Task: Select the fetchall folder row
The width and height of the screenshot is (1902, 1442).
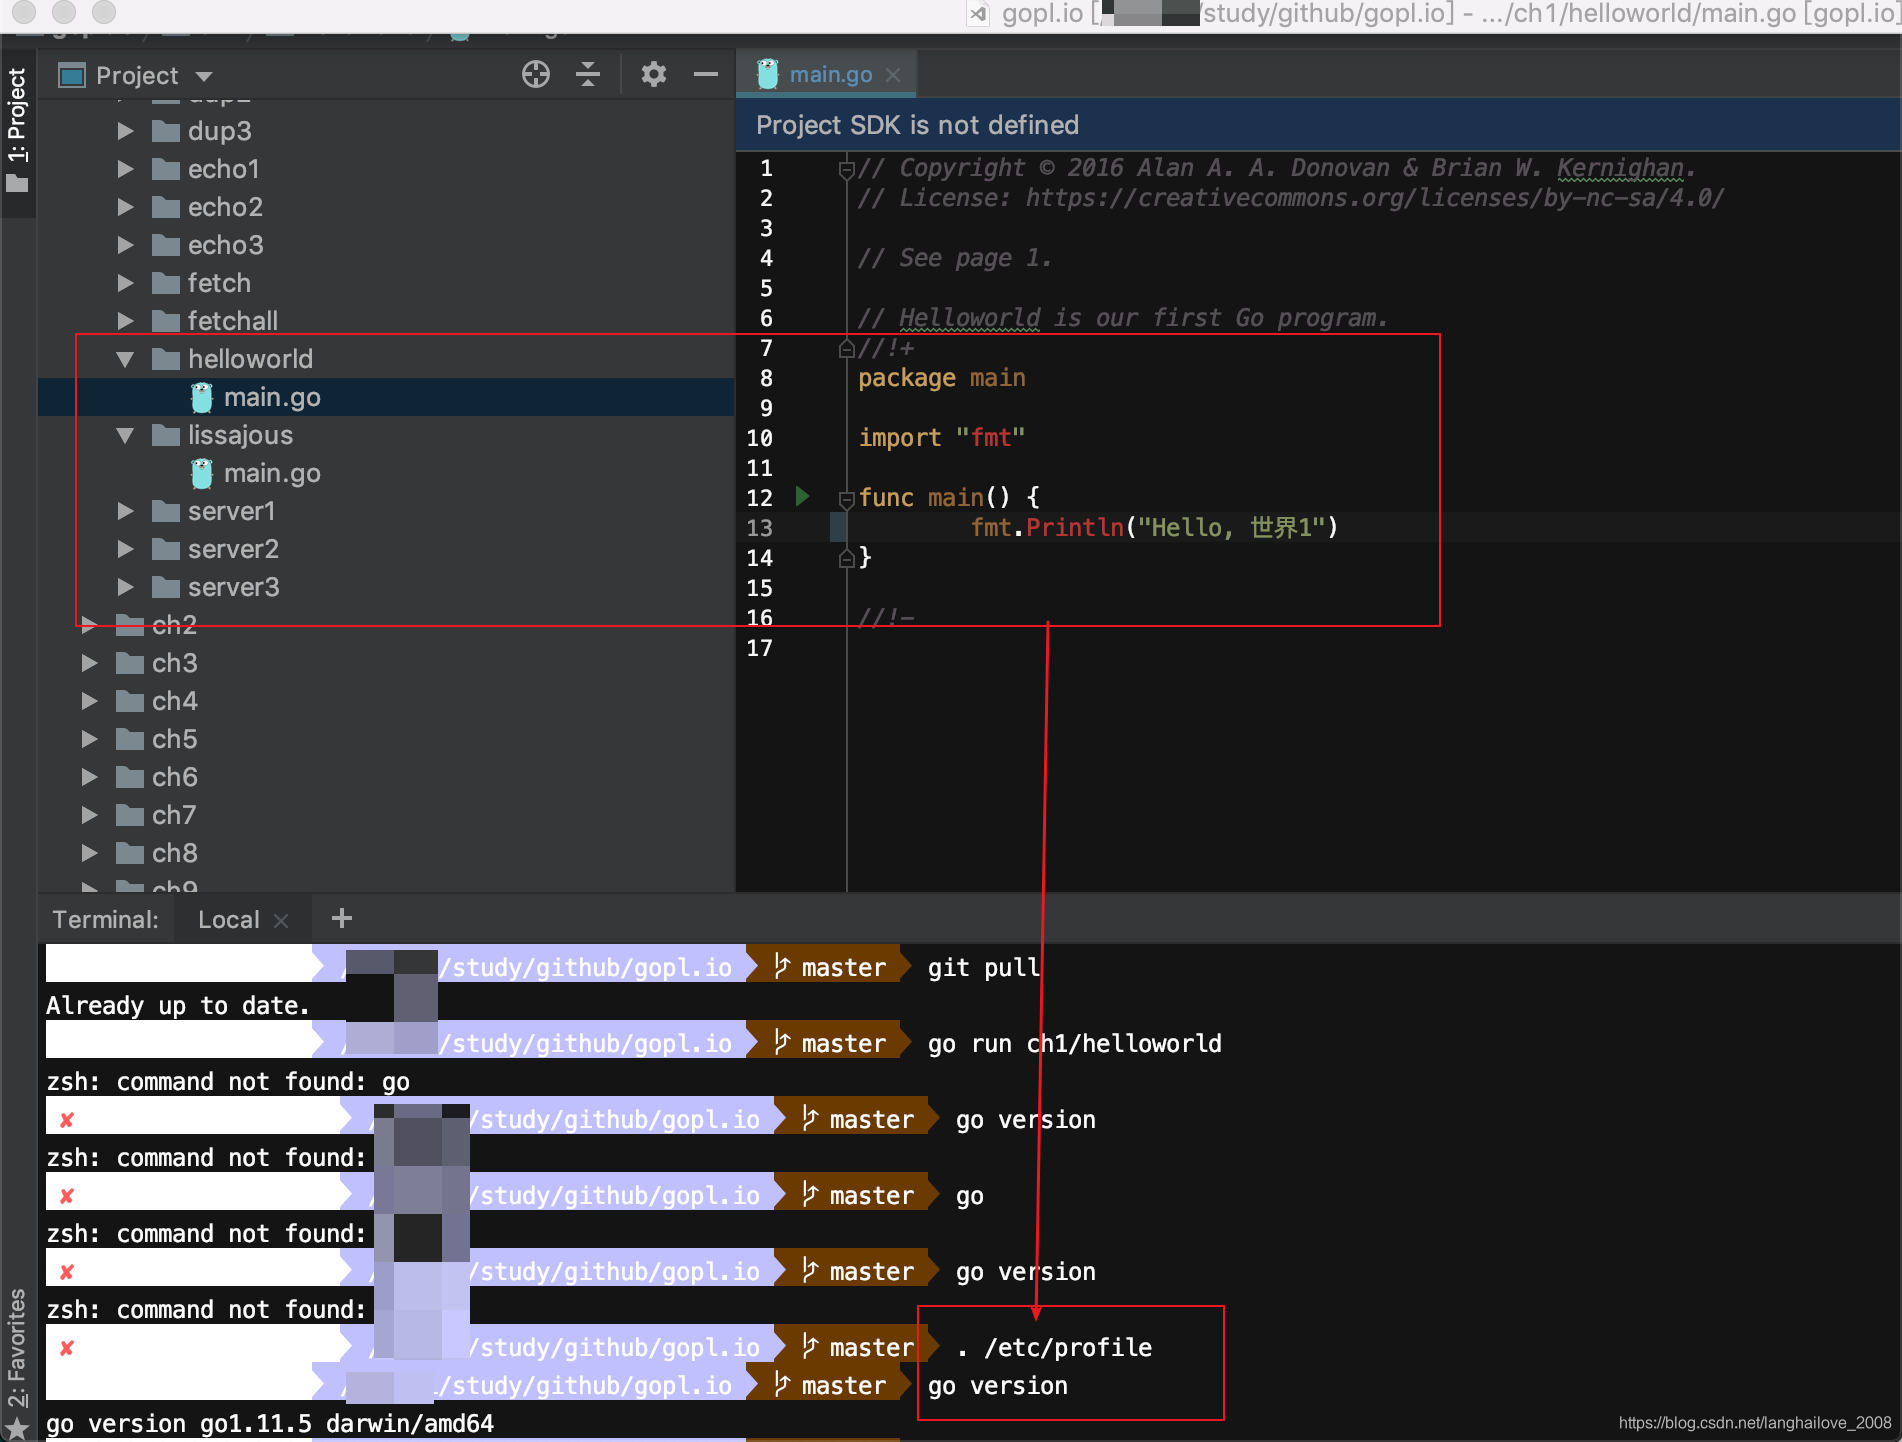Action: pos(386,321)
